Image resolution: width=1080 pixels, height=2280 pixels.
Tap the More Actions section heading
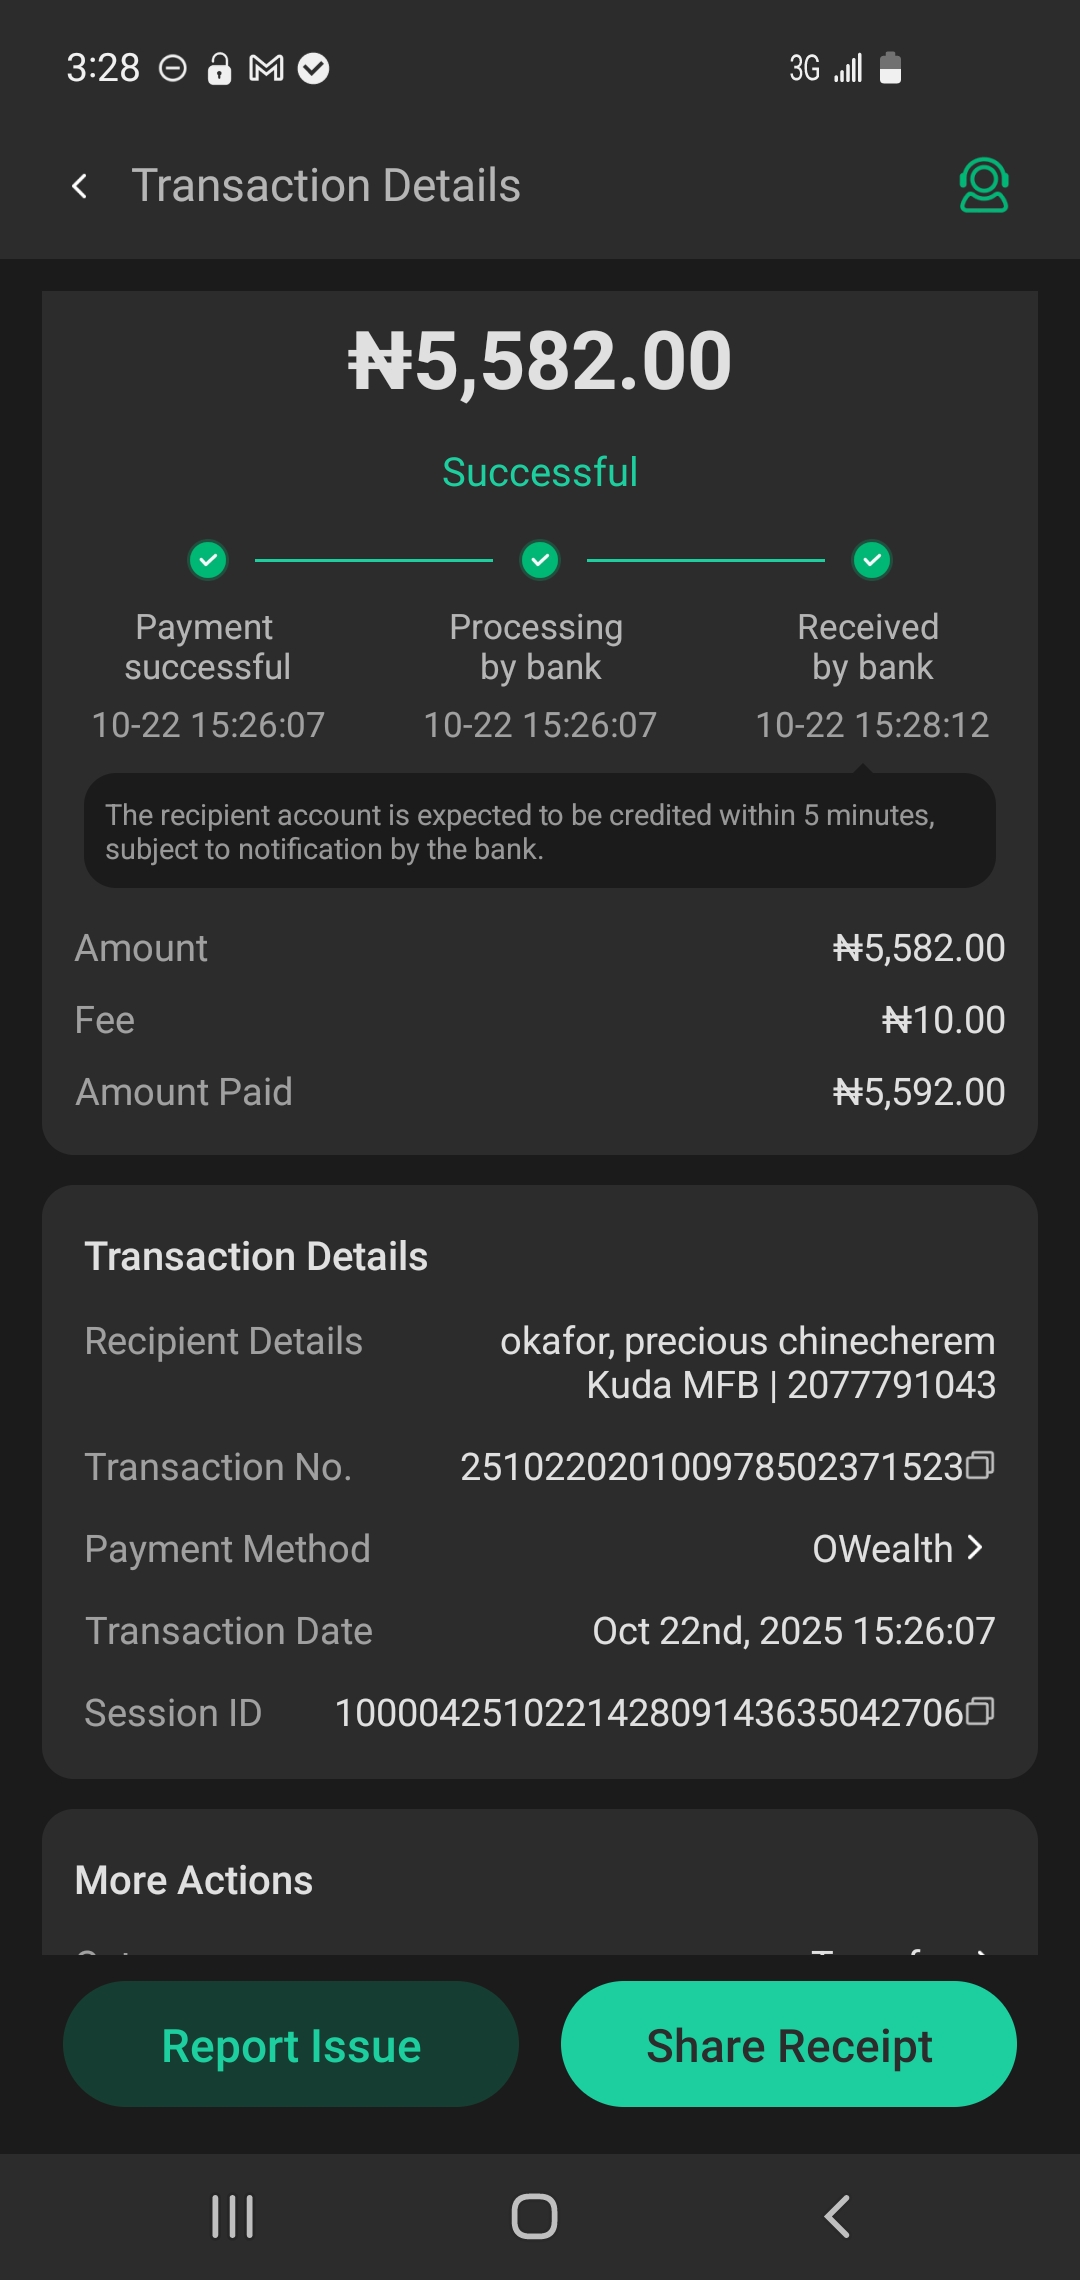[194, 1881]
